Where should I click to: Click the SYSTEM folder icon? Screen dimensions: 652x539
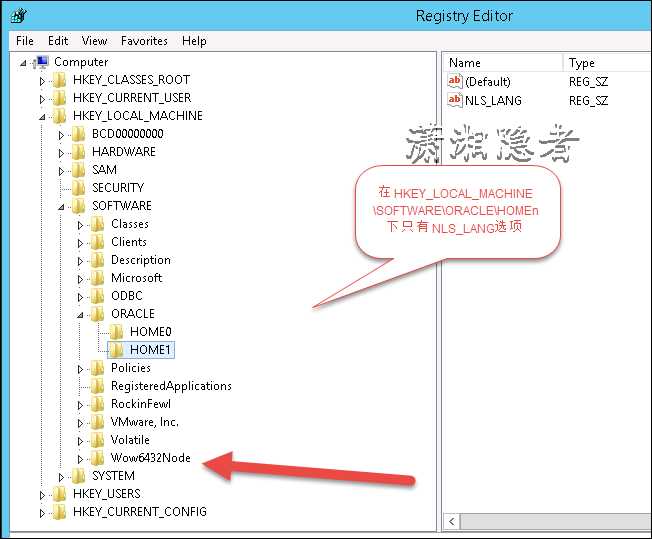[79, 476]
